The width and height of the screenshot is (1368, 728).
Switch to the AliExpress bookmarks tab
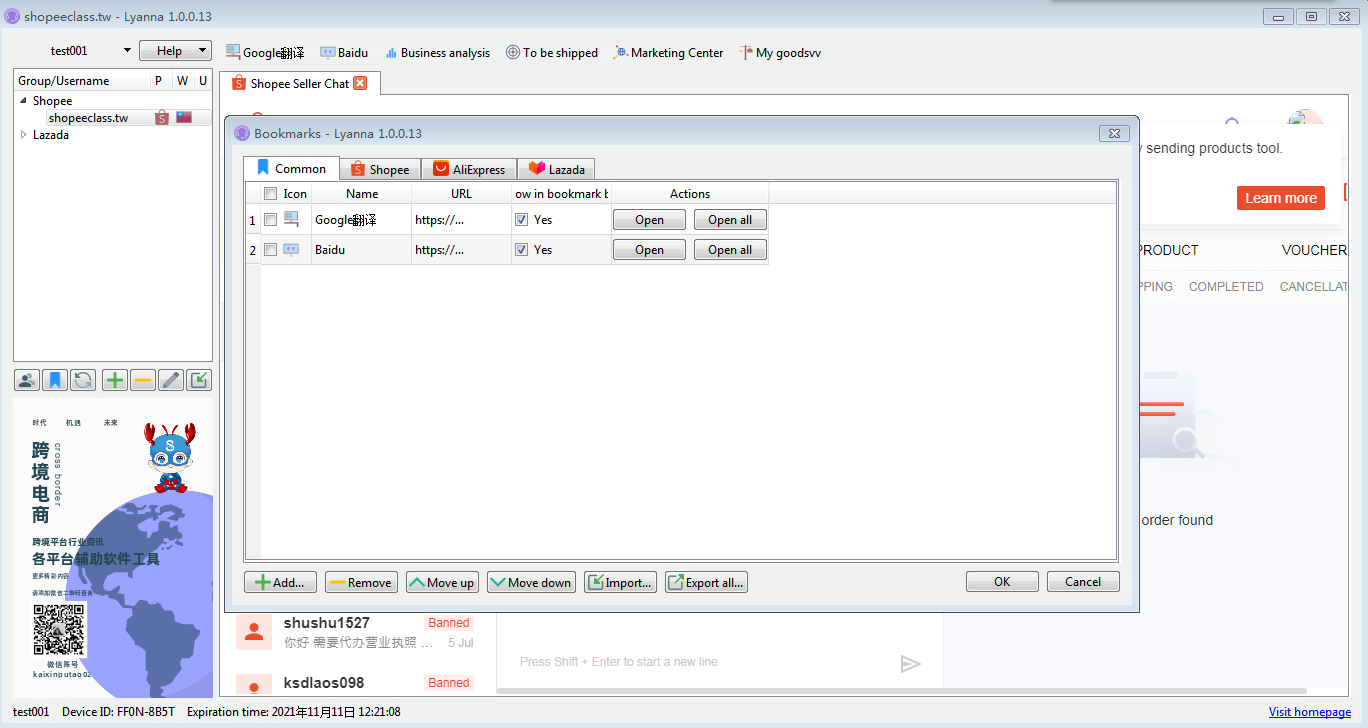pyautogui.click(x=469, y=169)
